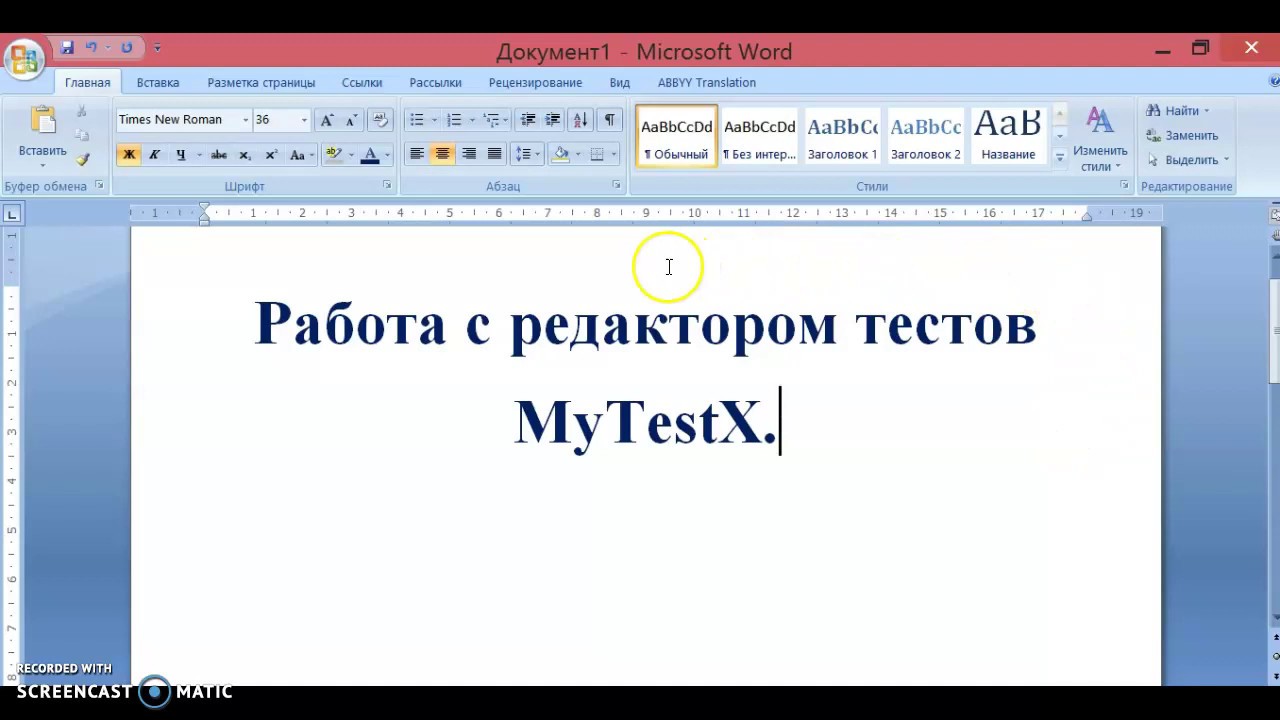Toggle italic К formatting
1280x720 pixels.
[x=154, y=155]
